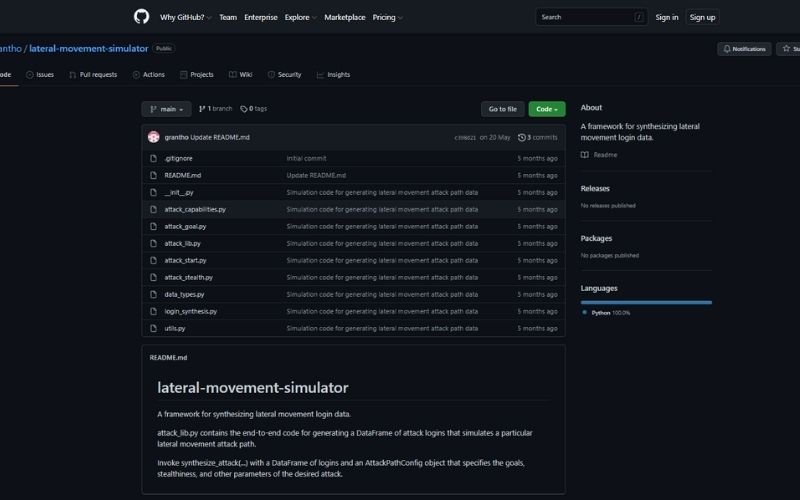Click the Go to file button

(x=503, y=109)
